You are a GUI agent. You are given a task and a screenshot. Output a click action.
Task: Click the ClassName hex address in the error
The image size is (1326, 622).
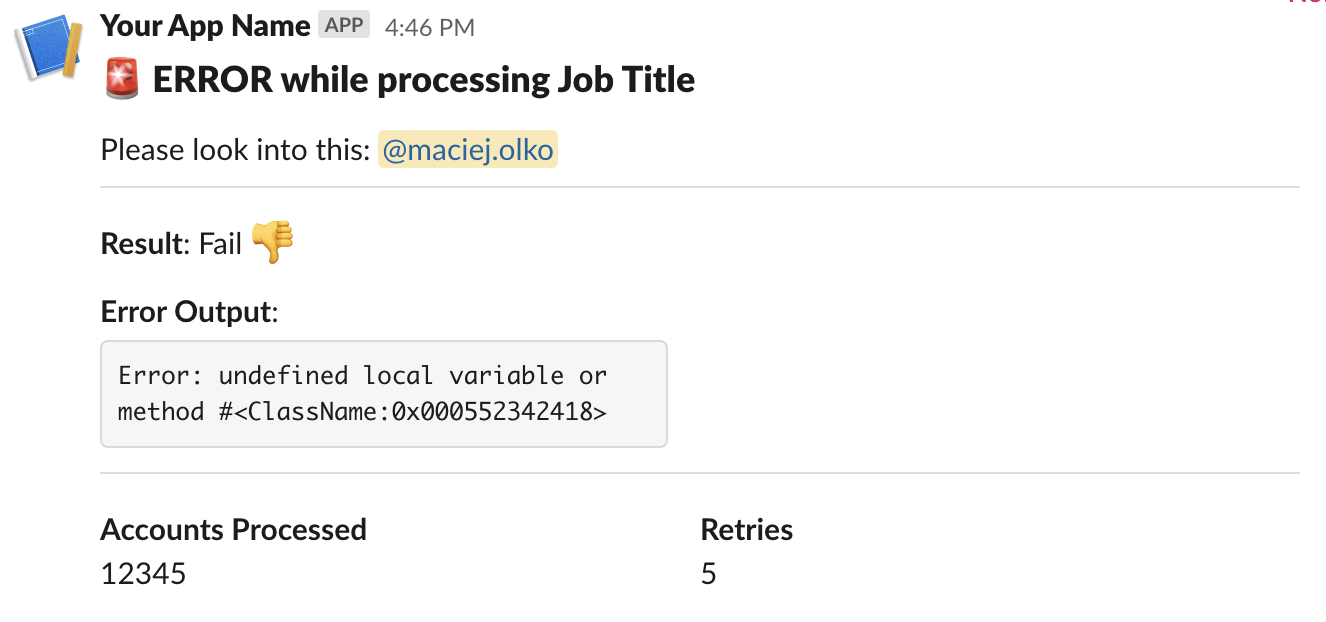[510, 411]
